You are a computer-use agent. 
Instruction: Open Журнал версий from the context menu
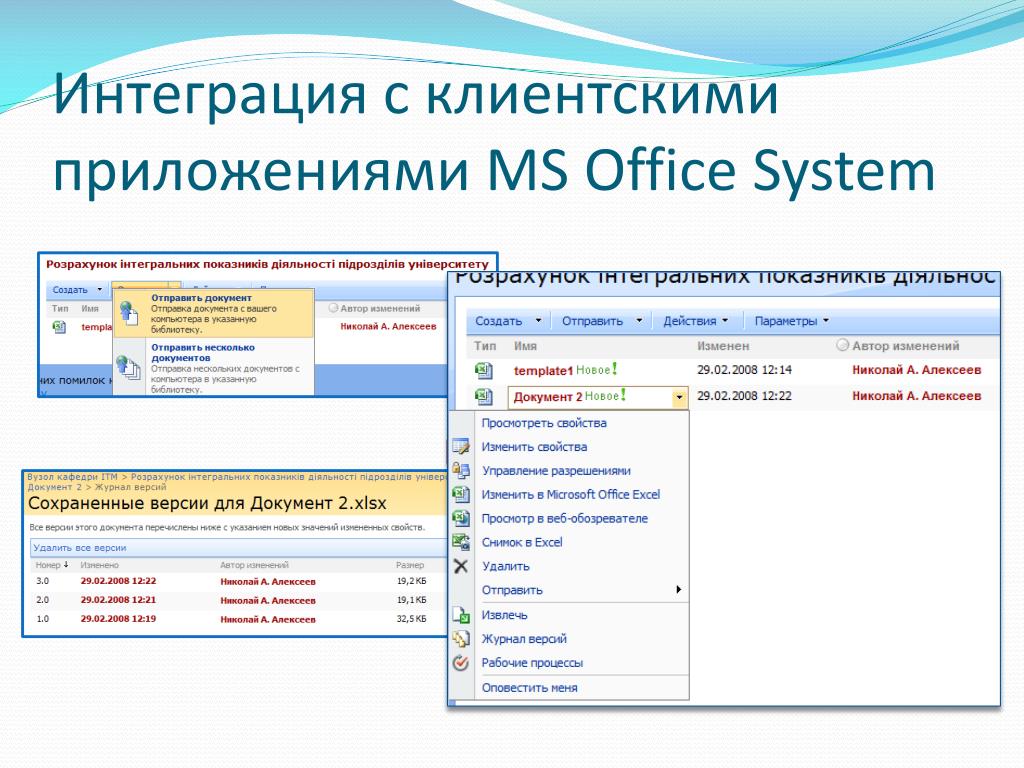[x=524, y=639]
